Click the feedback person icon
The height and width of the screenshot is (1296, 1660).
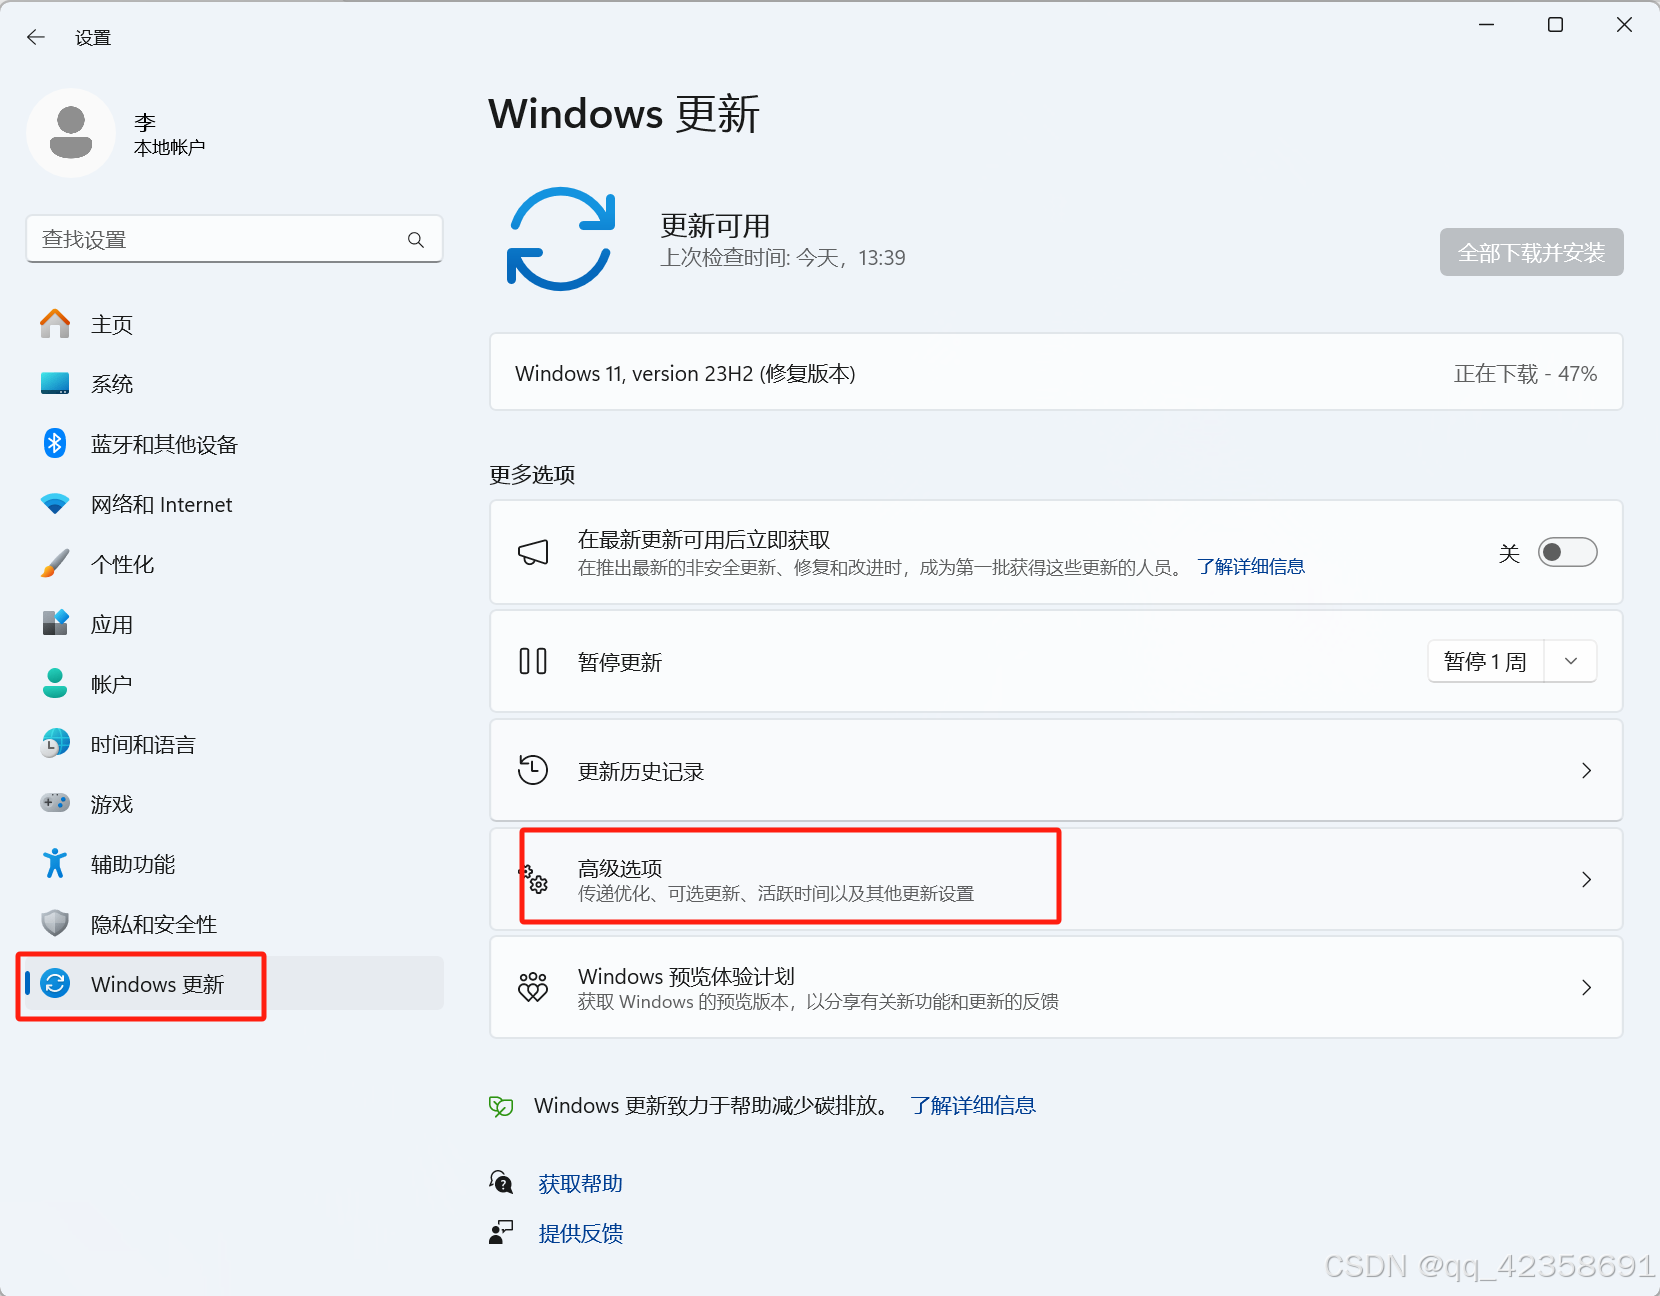501,1232
